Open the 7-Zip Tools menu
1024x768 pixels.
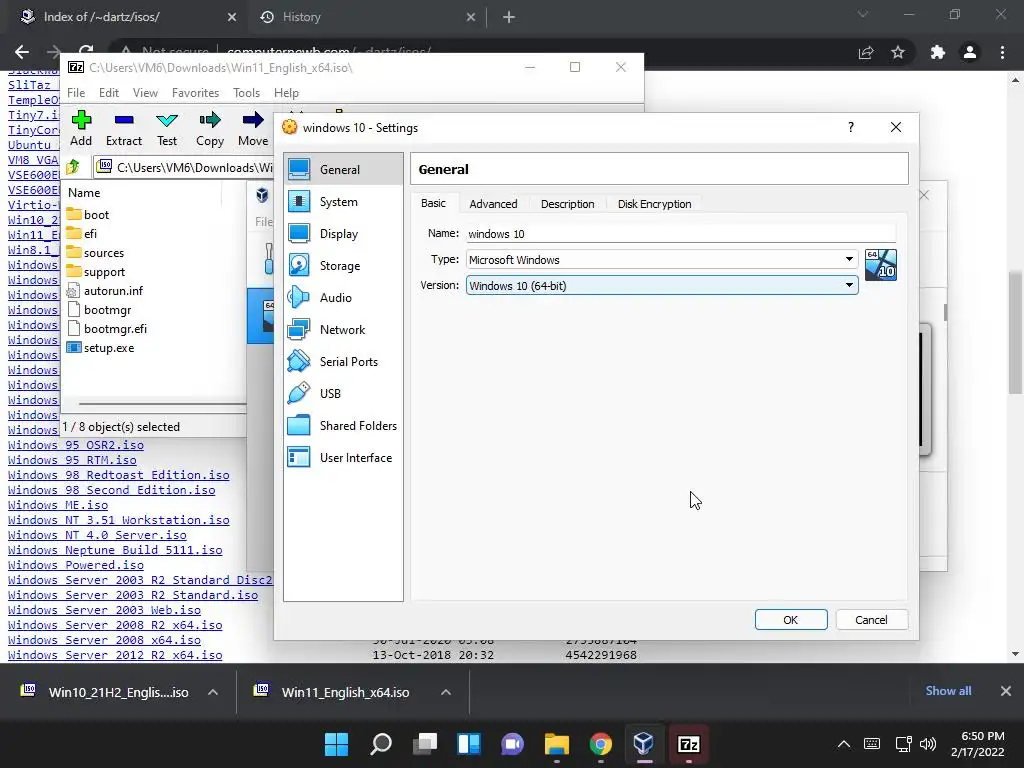click(x=246, y=93)
